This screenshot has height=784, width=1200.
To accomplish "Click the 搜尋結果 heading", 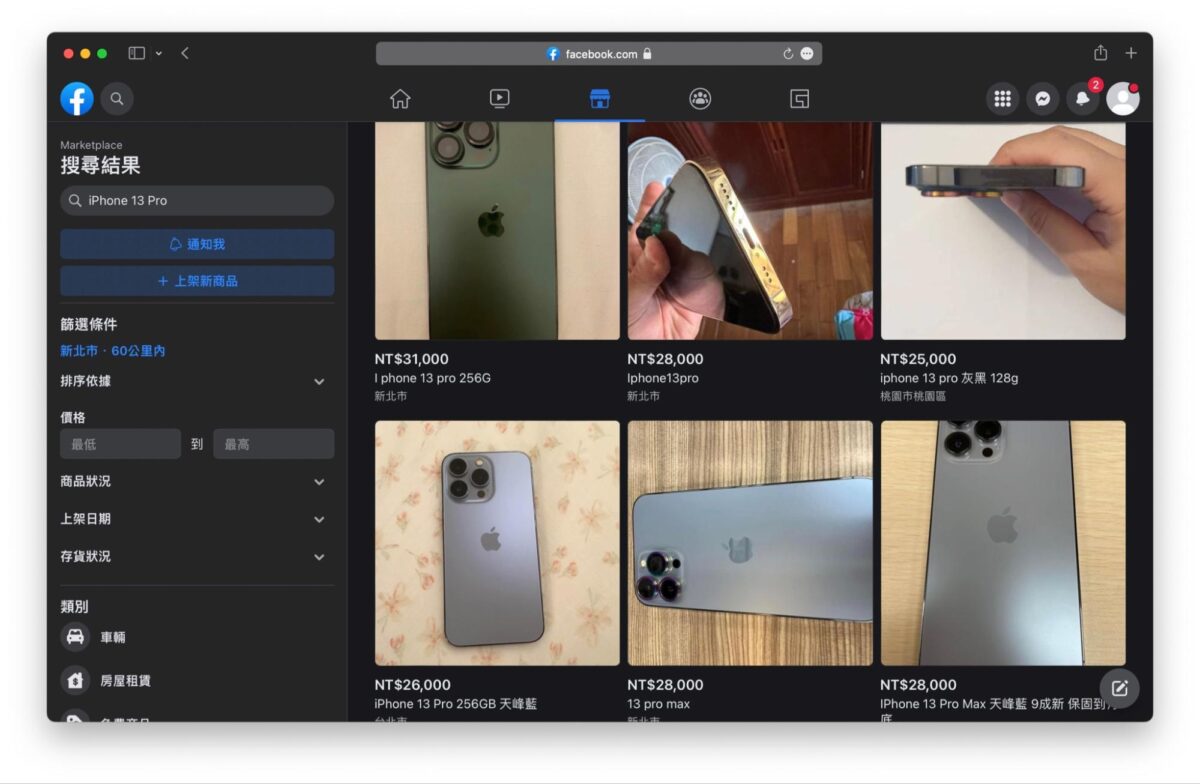I will tap(100, 166).
